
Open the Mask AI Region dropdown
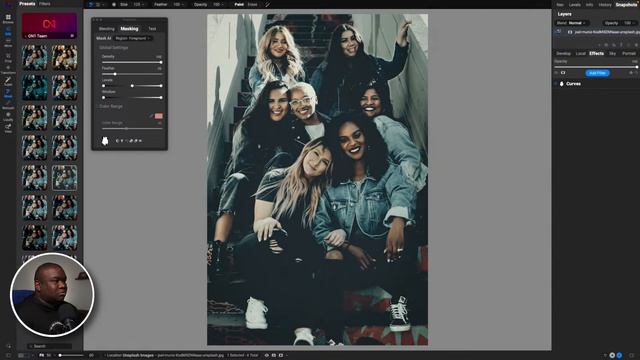click(x=133, y=38)
